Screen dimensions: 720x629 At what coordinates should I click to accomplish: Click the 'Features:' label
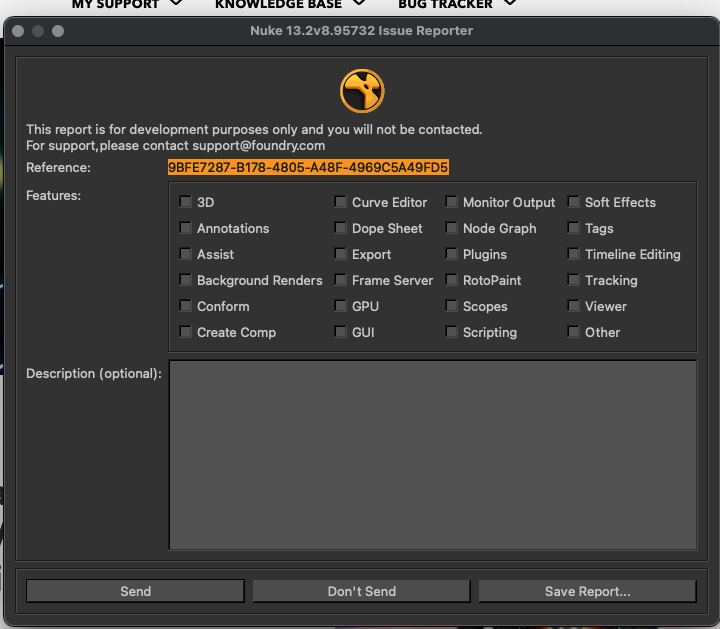[x=53, y=196]
